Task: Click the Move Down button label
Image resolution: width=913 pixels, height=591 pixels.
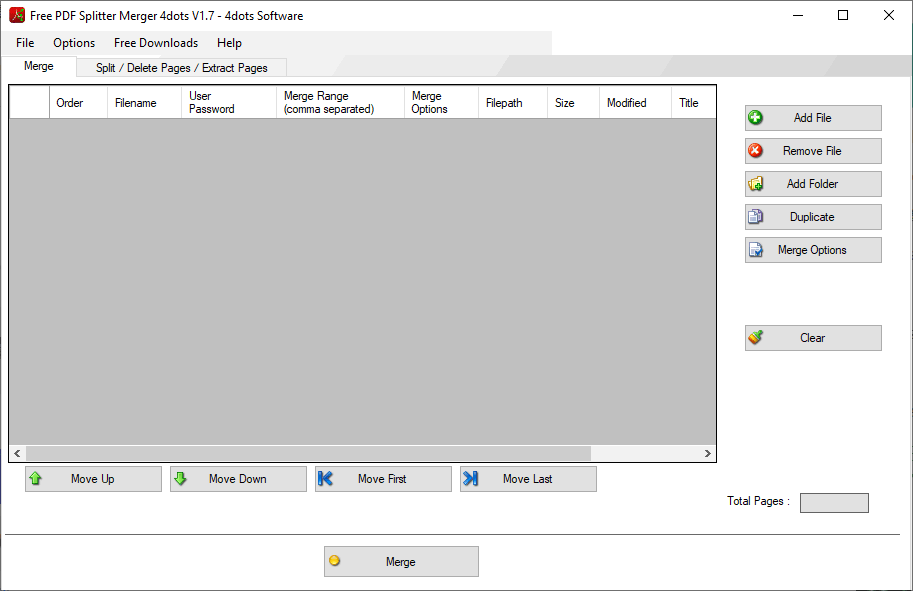Action: click(238, 479)
